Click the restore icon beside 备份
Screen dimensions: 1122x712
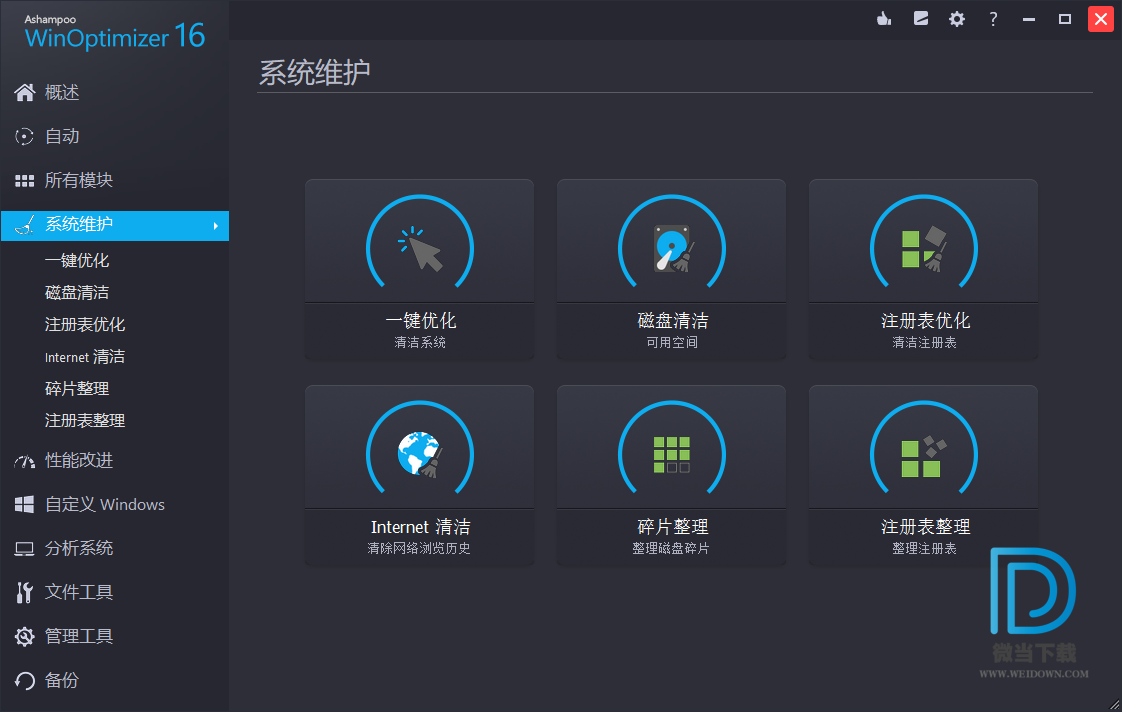pos(24,681)
